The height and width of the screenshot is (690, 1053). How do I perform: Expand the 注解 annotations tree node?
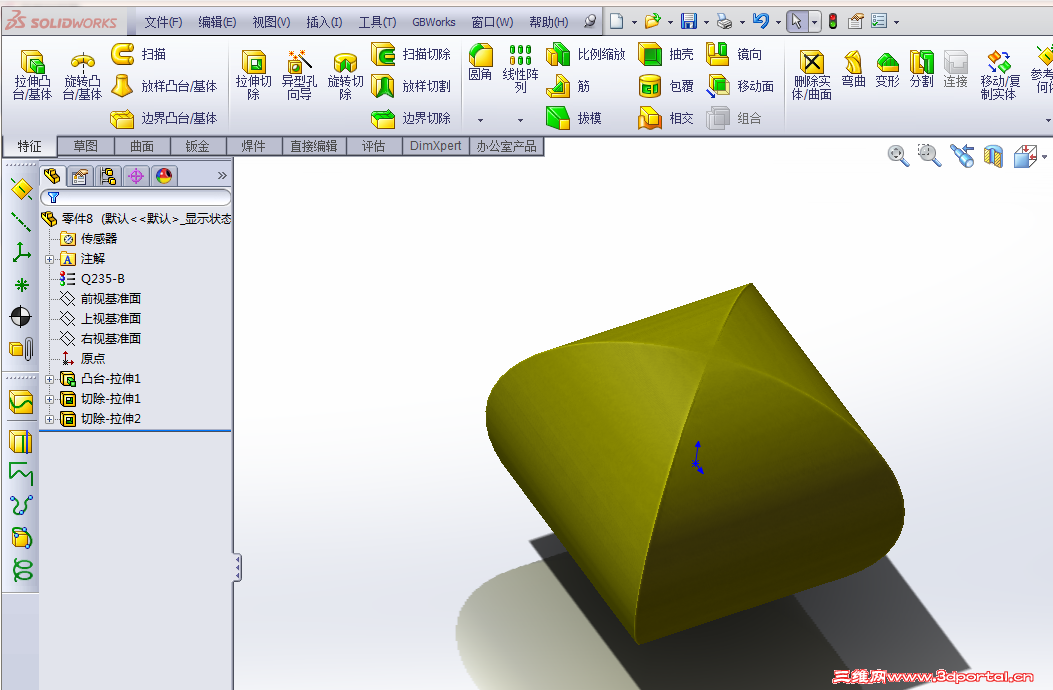pyautogui.click(x=49, y=259)
